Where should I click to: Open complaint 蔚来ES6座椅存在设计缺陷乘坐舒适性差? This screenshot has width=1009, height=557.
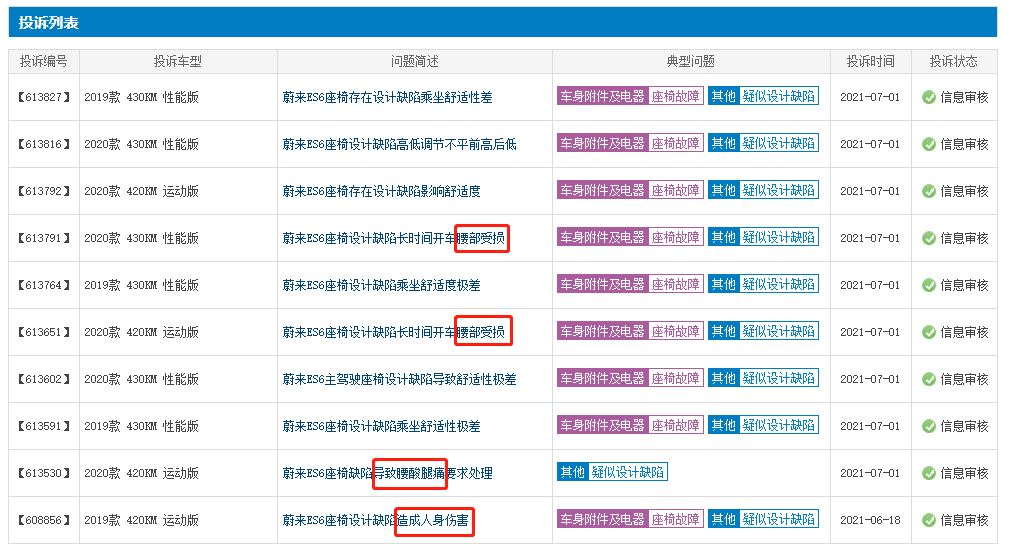point(387,97)
